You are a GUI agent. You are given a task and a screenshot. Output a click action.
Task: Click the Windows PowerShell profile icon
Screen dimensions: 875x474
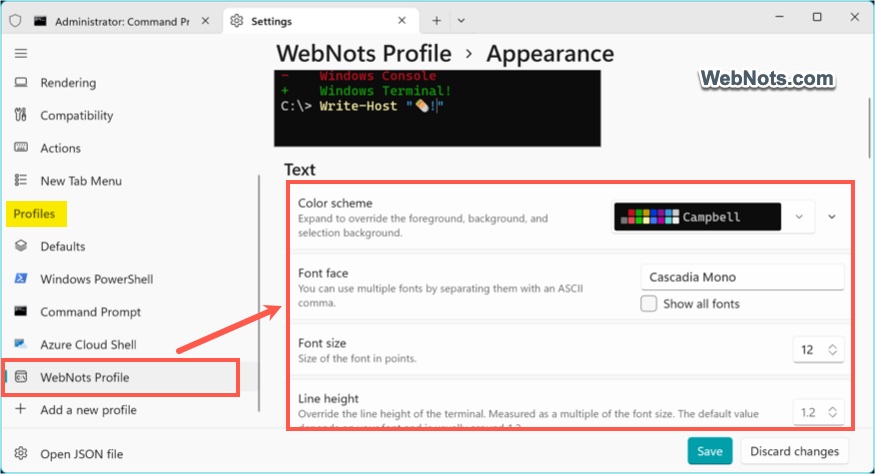(21, 279)
